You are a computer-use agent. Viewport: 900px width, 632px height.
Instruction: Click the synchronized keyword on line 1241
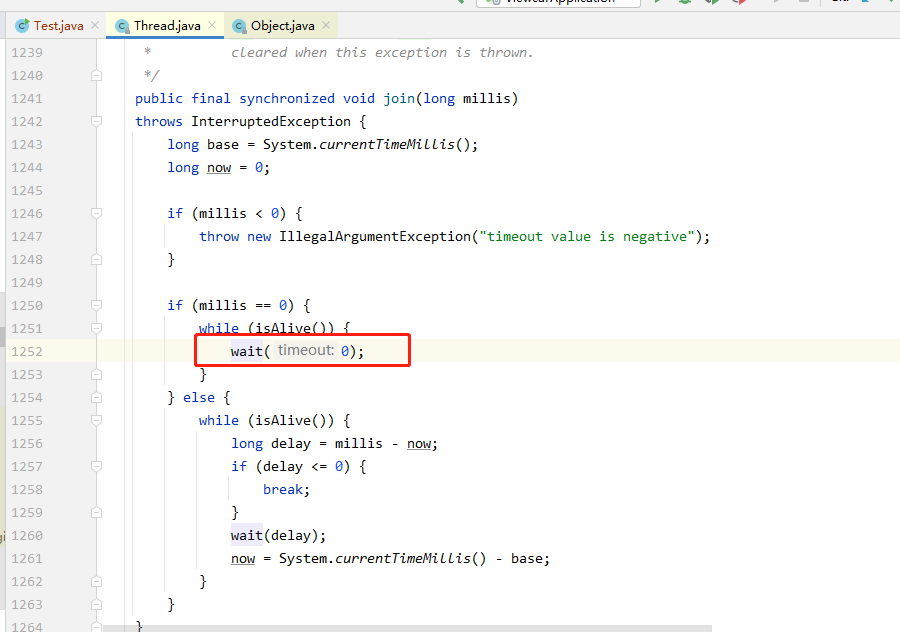click(287, 99)
